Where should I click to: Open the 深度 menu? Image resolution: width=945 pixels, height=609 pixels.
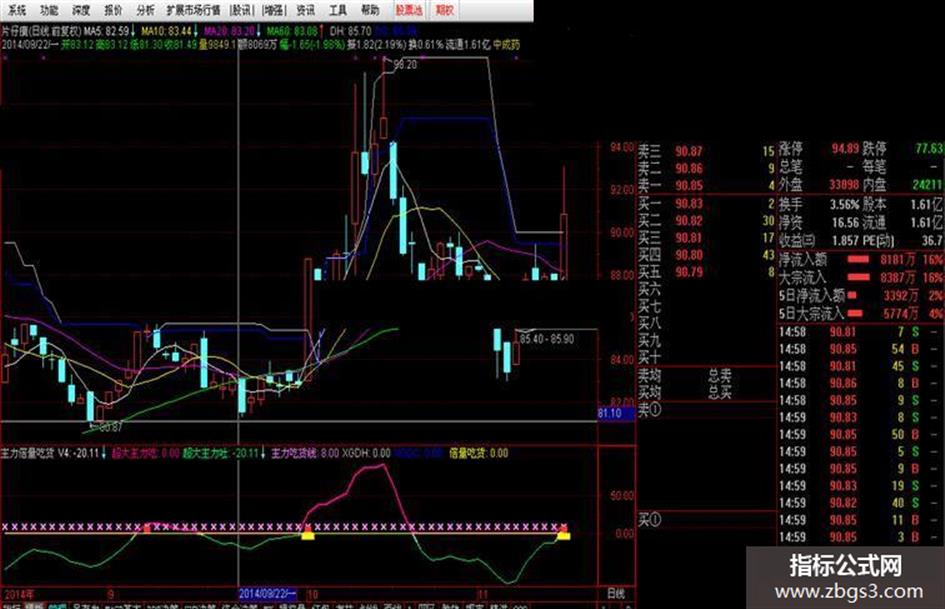tap(81, 10)
